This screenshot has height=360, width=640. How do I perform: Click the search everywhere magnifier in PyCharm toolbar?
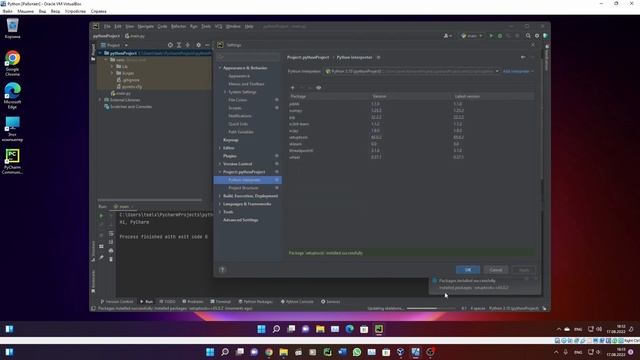coord(528,36)
